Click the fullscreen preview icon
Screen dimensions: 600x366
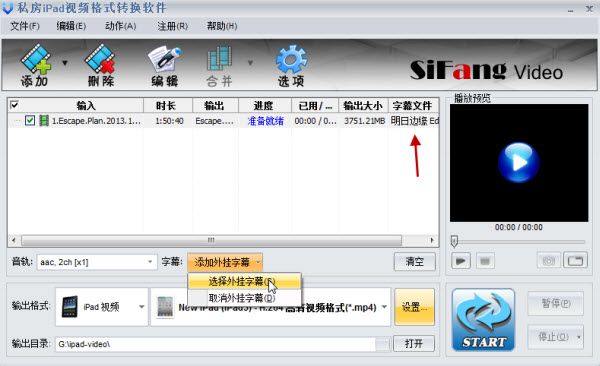click(x=576, y=261)
